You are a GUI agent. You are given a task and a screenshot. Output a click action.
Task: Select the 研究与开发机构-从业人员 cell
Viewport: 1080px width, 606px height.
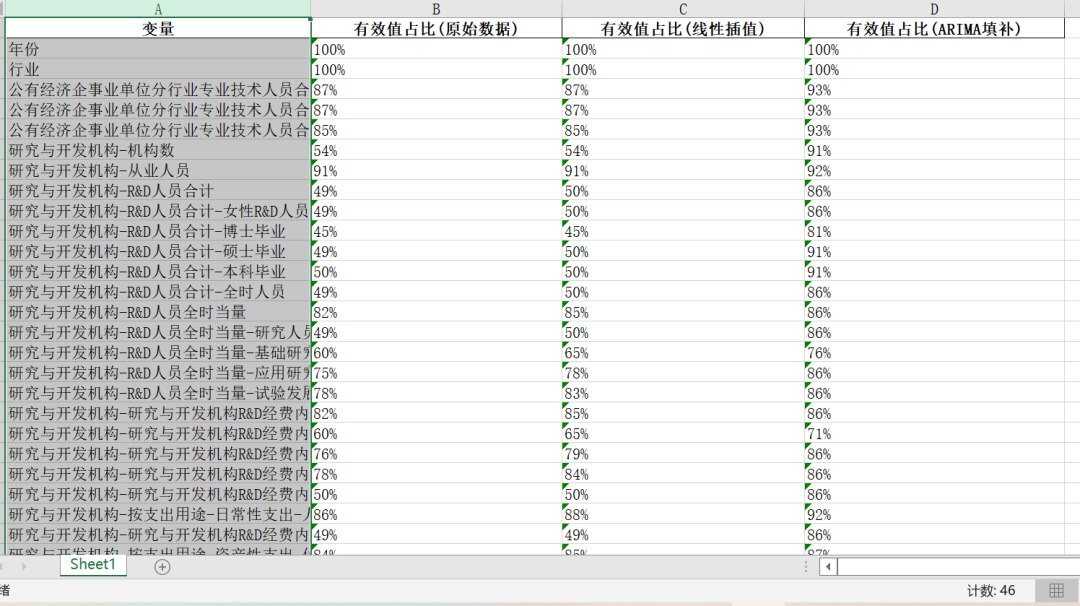tap(158, 171)
